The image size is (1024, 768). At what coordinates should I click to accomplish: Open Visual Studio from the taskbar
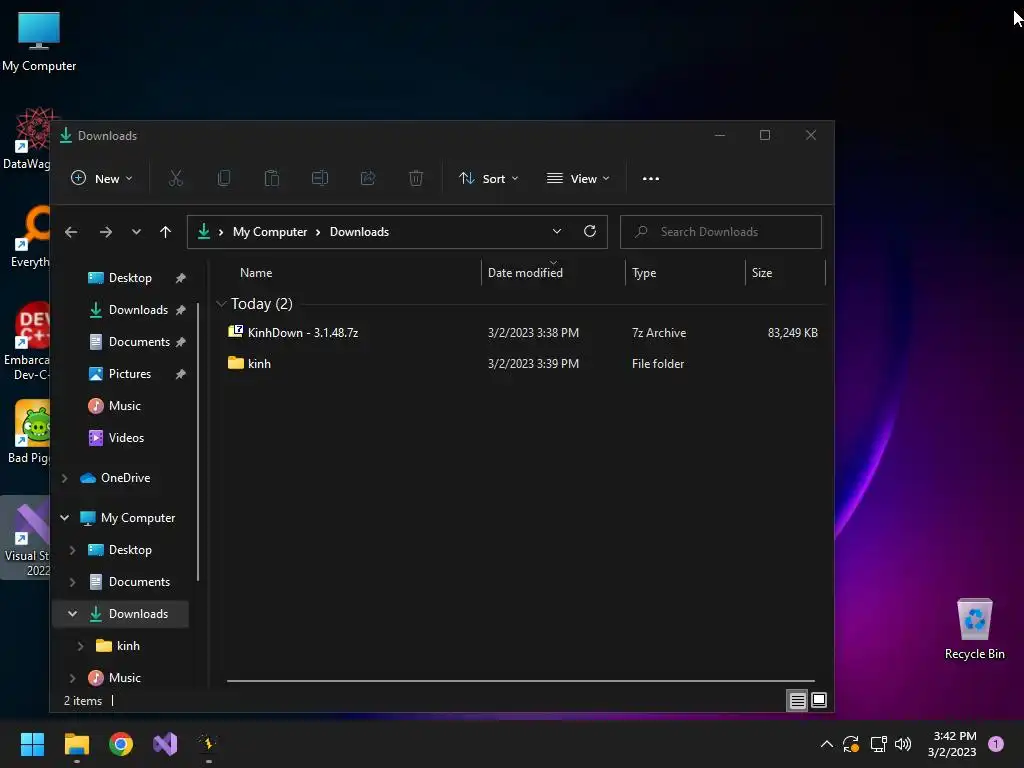pyautogui.click(x=165, y=744)
